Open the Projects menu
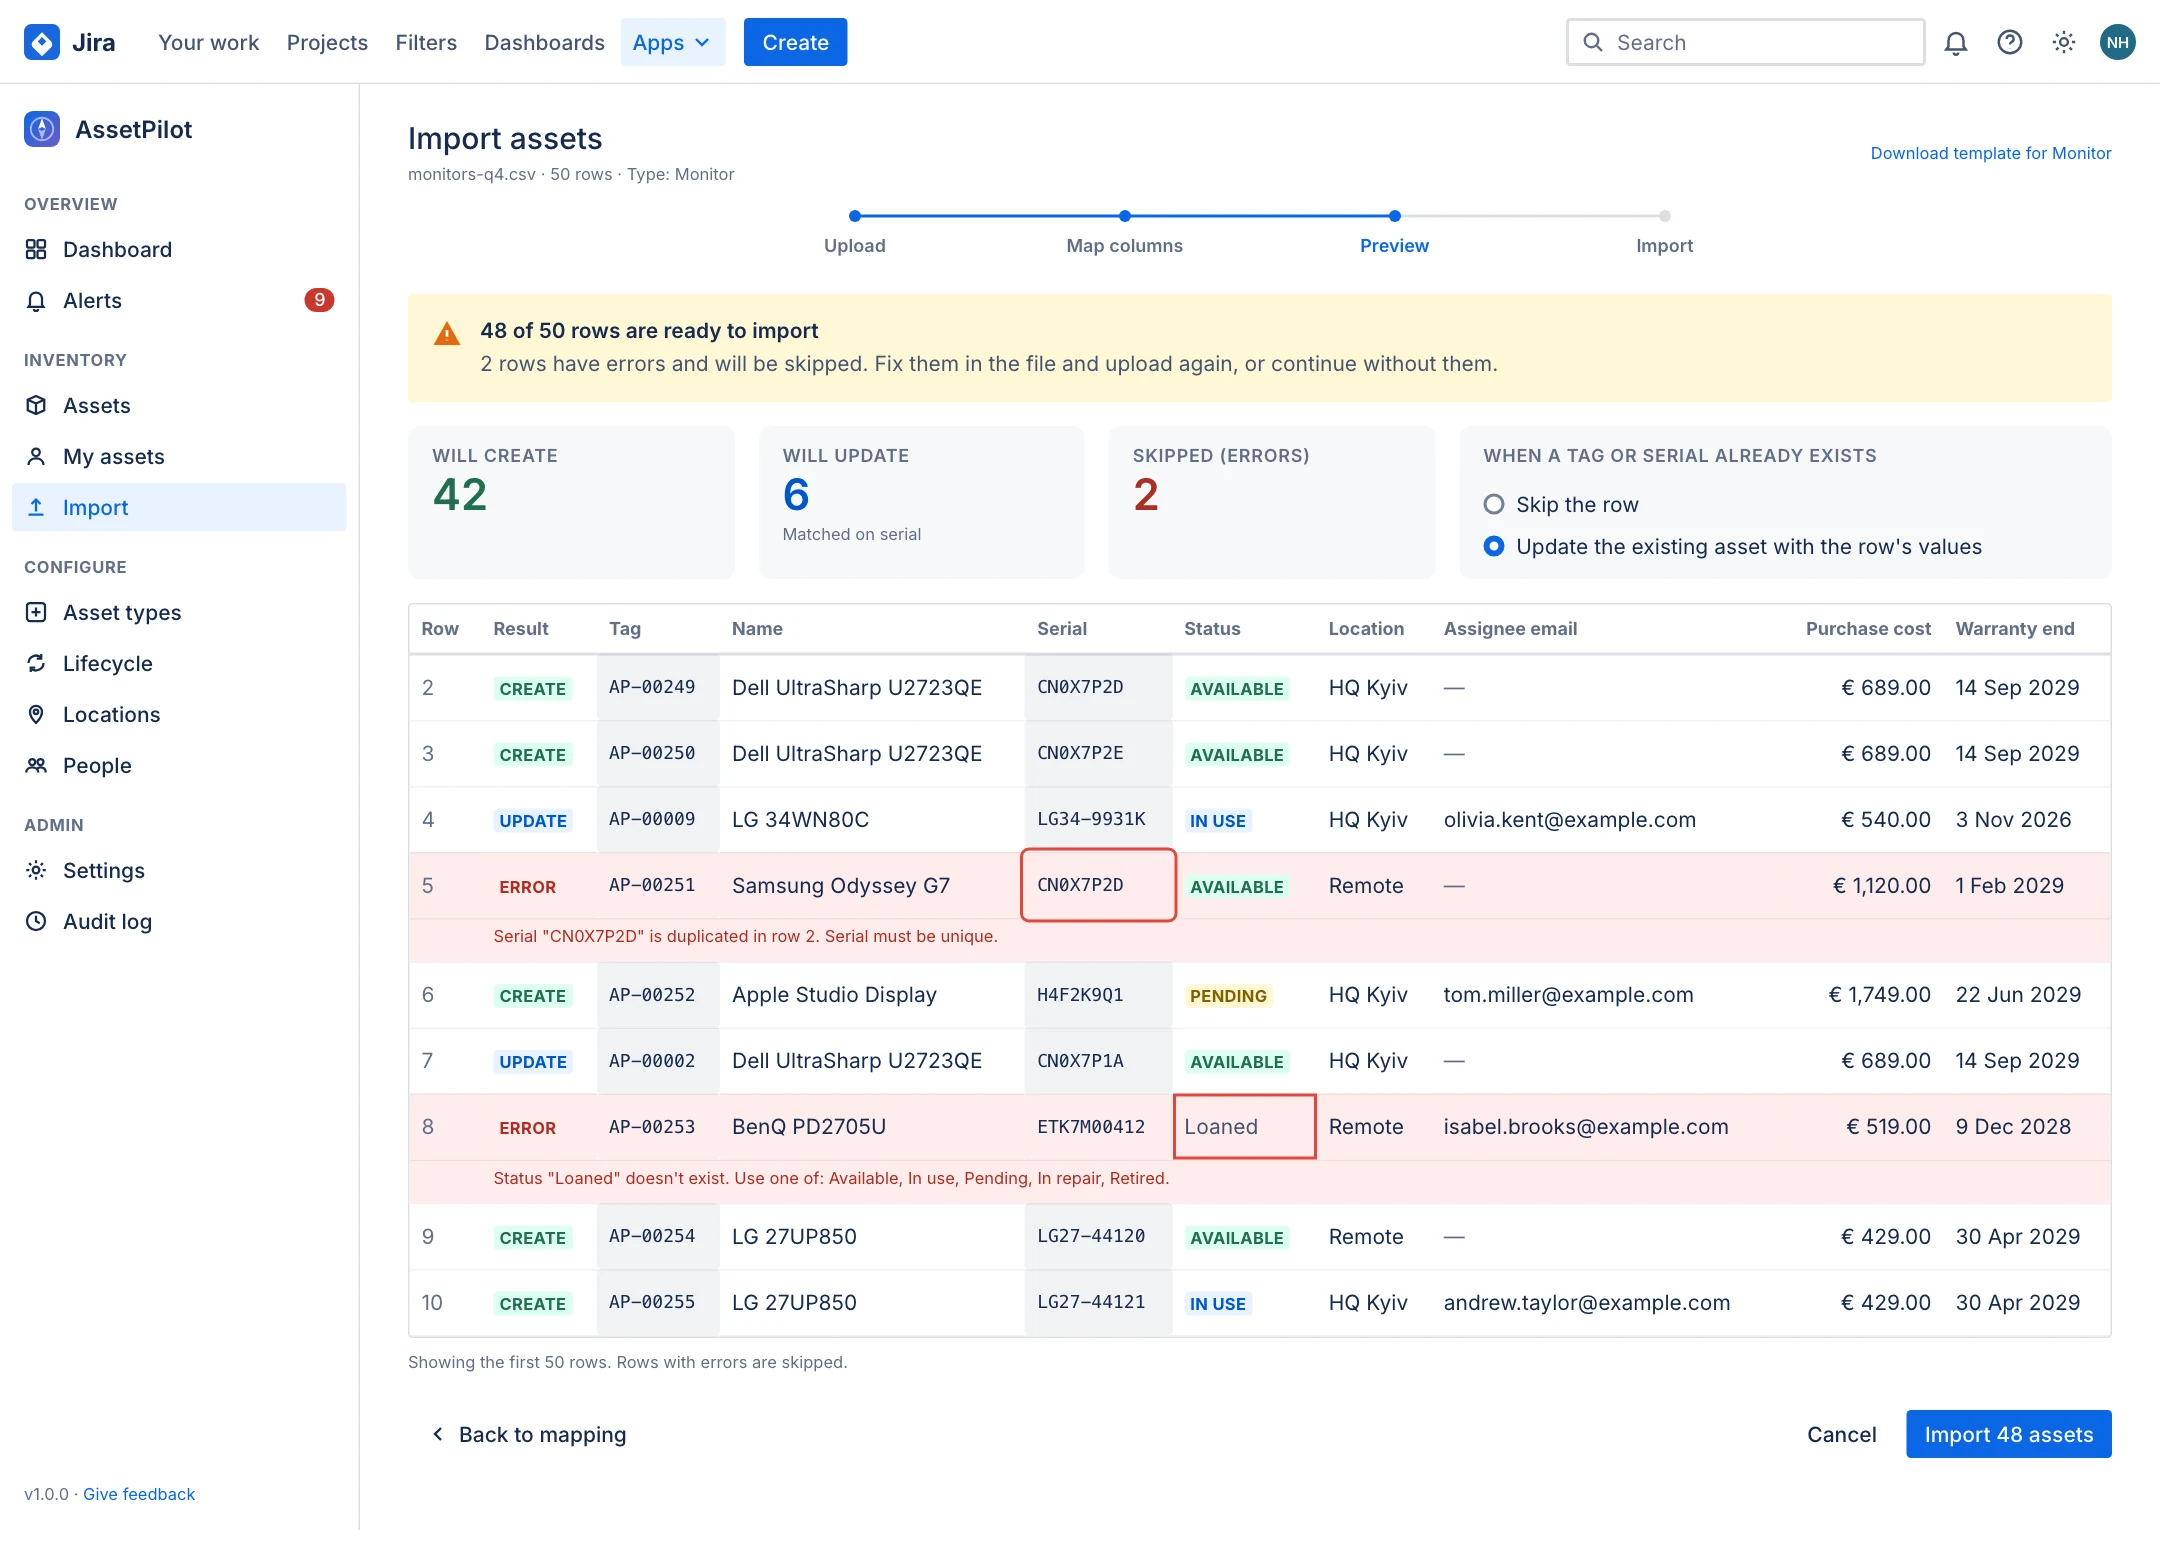Screen dimensions: 2160x1560 [327, 42]
